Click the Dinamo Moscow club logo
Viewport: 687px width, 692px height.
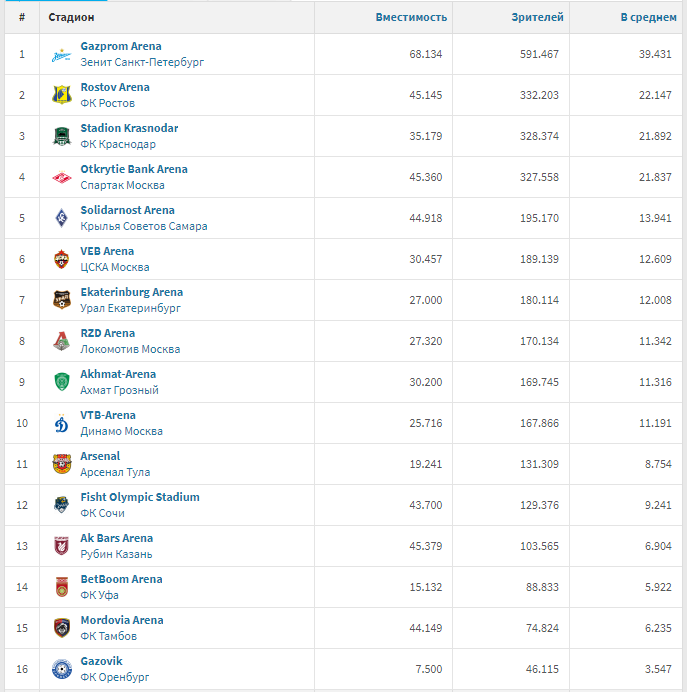pyautogui.click(x=62, y=424)
